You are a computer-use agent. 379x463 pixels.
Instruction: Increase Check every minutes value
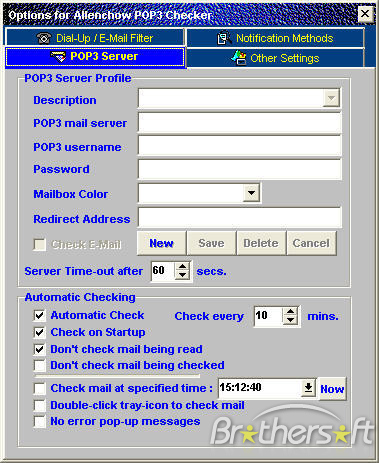click(290, 312)
